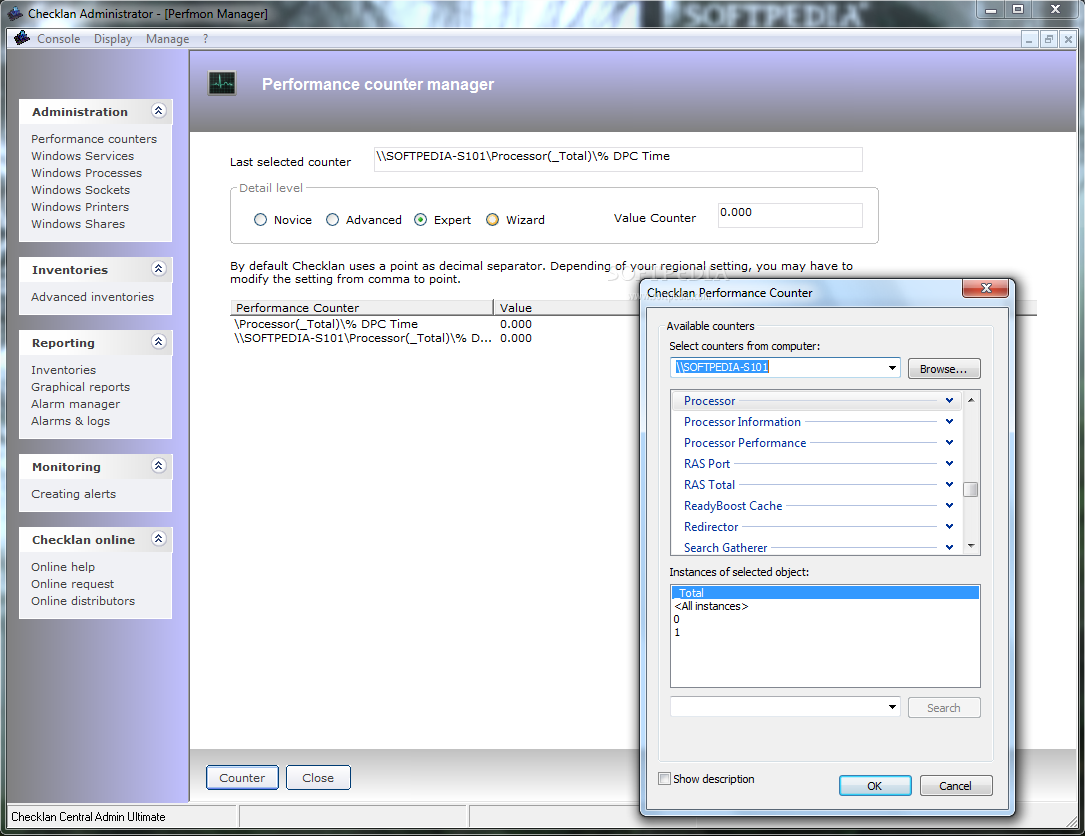Image resolution: width=1085 pixels, height=836 pixels.
Task: Open Online help link
Action: pyautogui.click(x=63, y=567)
